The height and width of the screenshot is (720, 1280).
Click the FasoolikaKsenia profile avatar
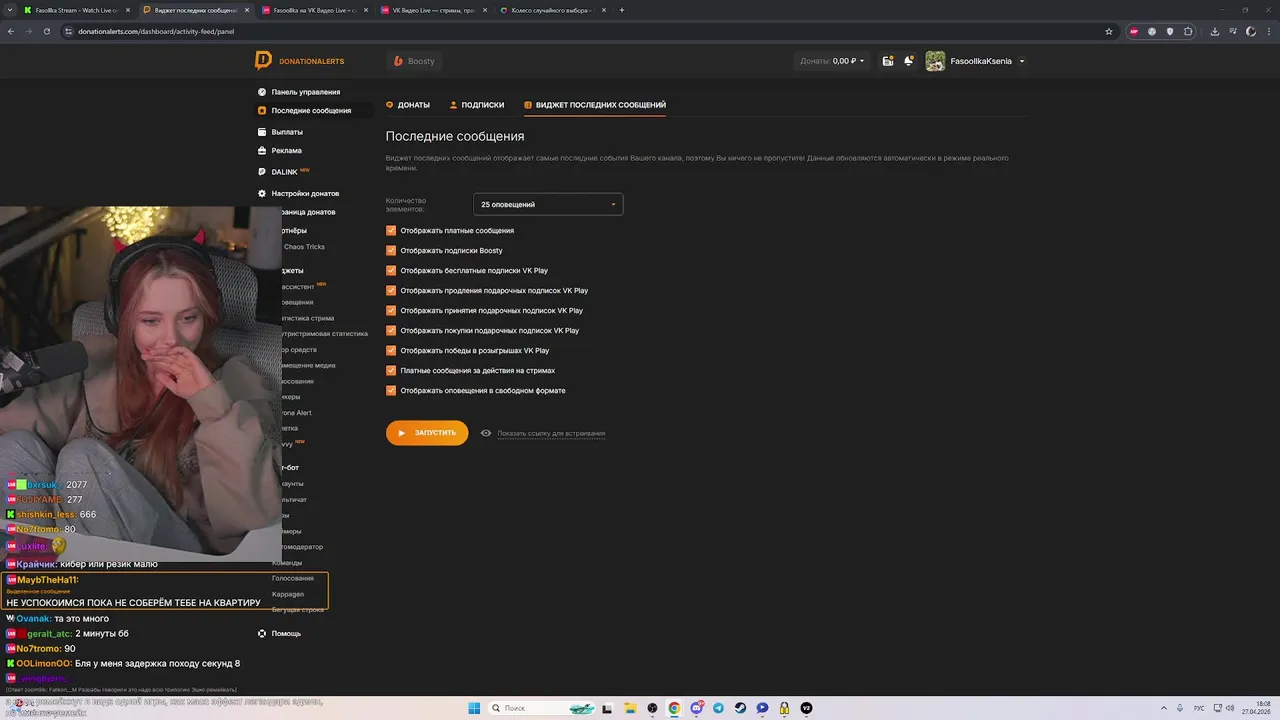point(935,61)
